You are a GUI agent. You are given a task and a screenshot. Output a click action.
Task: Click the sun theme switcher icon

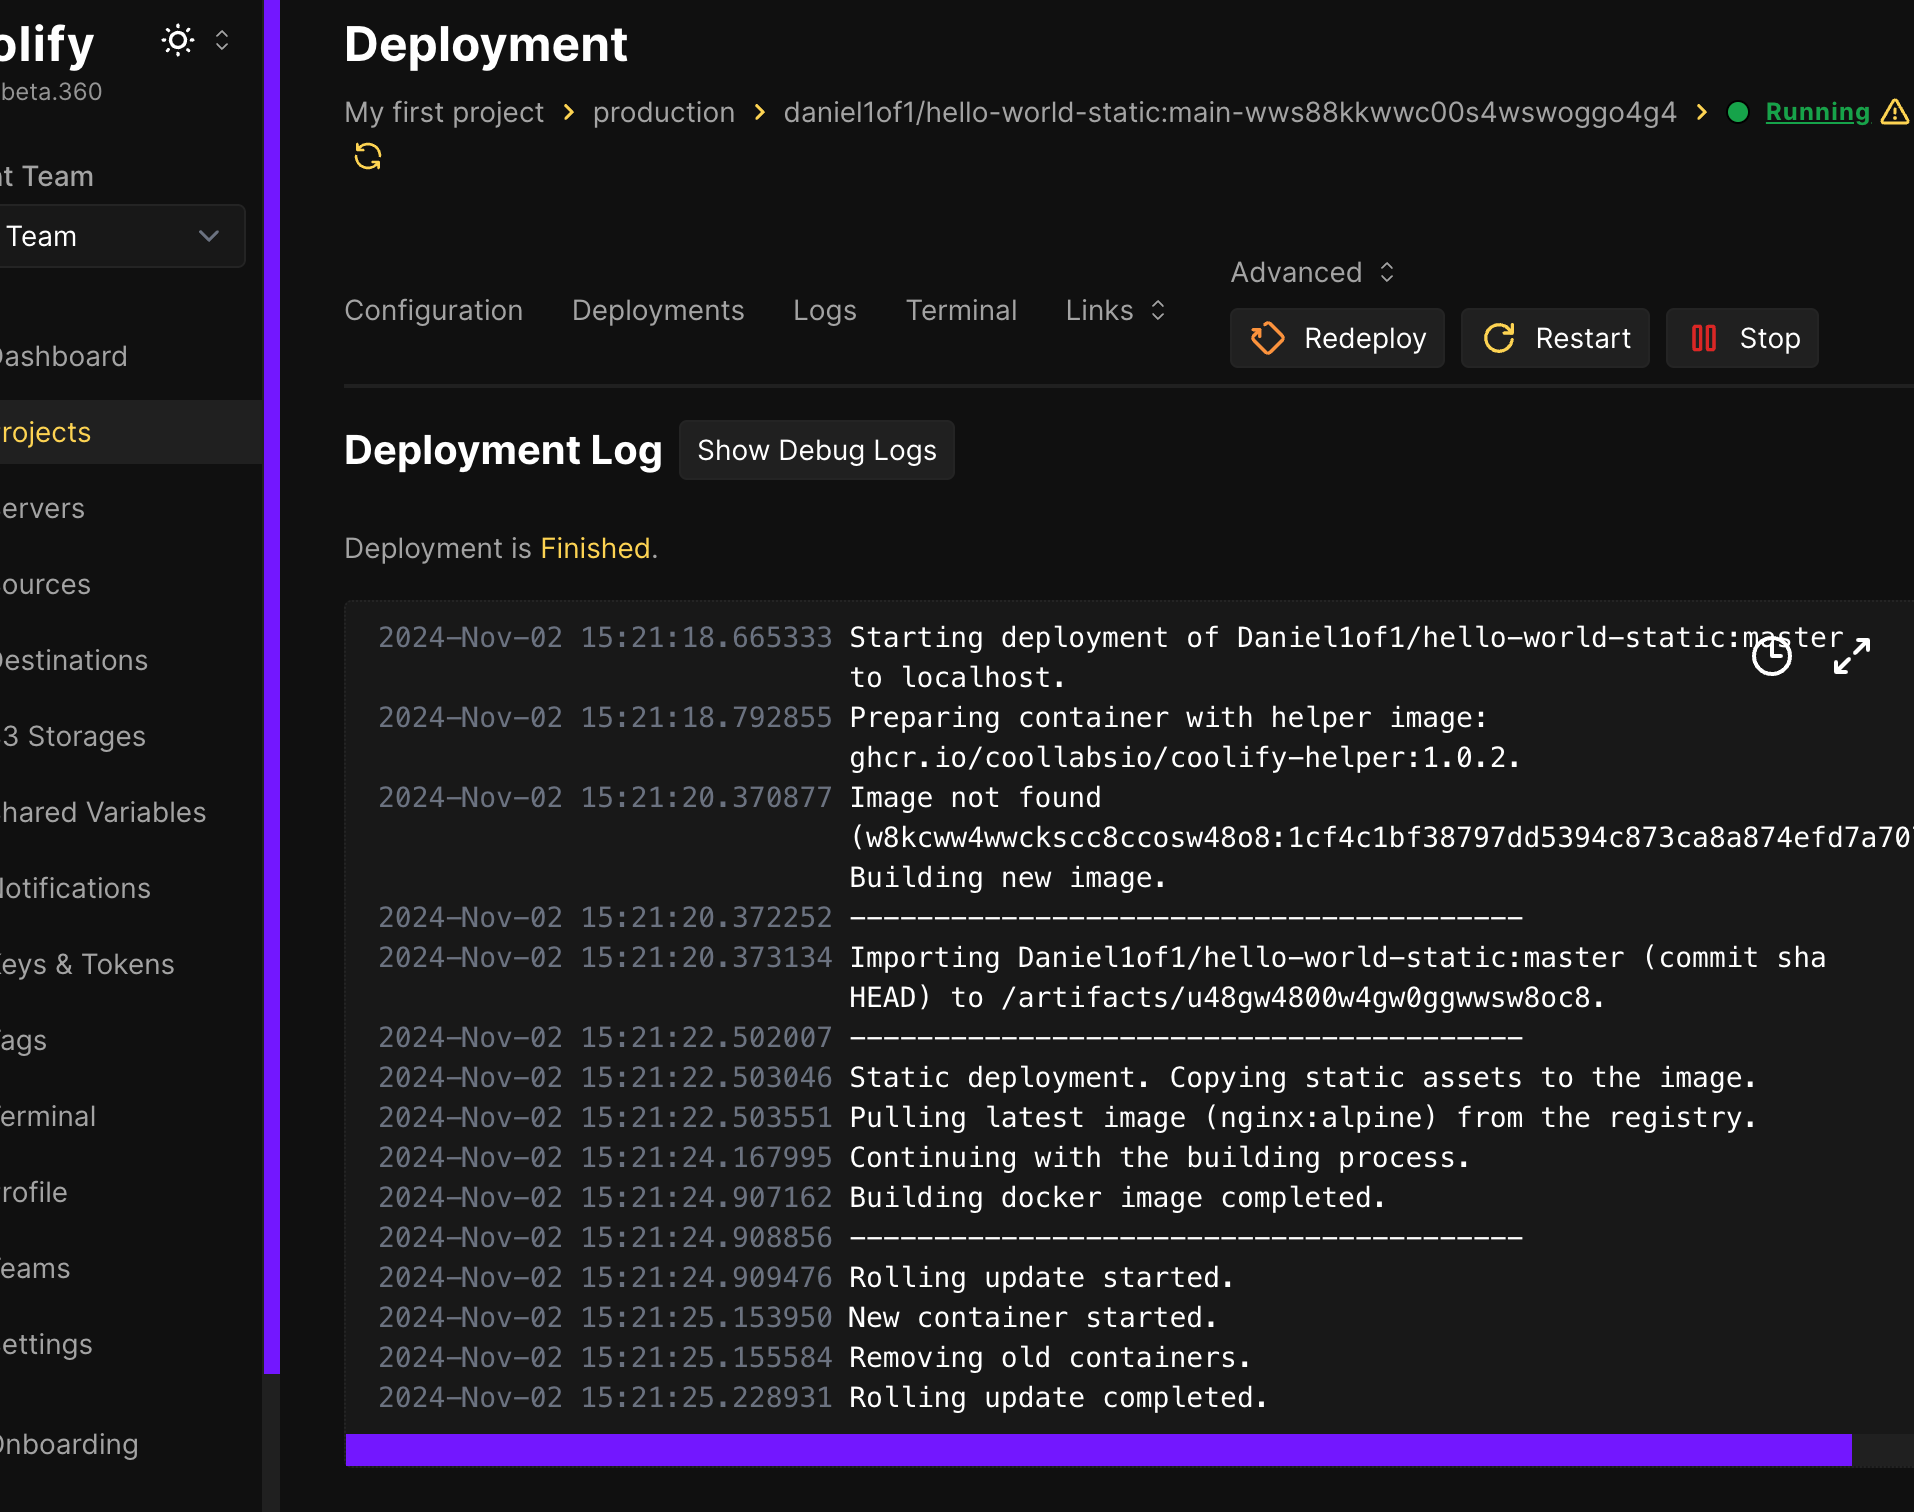point(178,41)
